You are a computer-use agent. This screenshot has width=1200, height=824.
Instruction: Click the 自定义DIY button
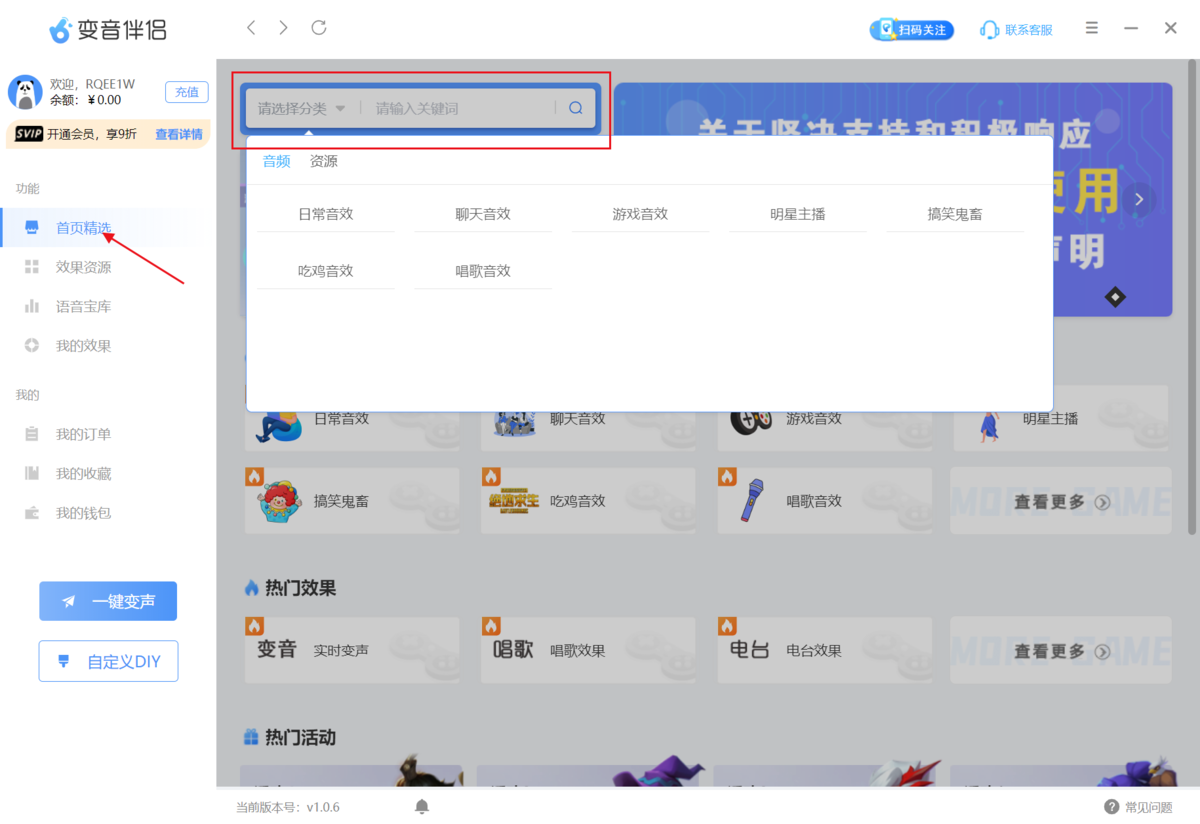[x=108, y=661]
